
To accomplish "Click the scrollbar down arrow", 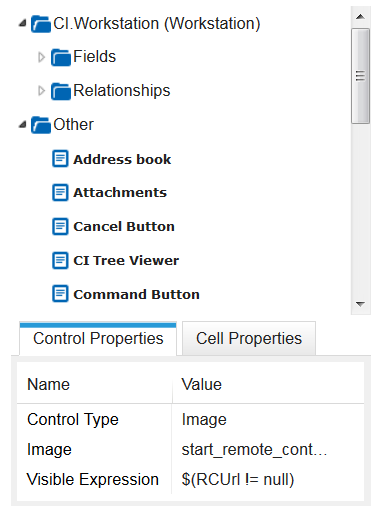I will pos(360,304).
